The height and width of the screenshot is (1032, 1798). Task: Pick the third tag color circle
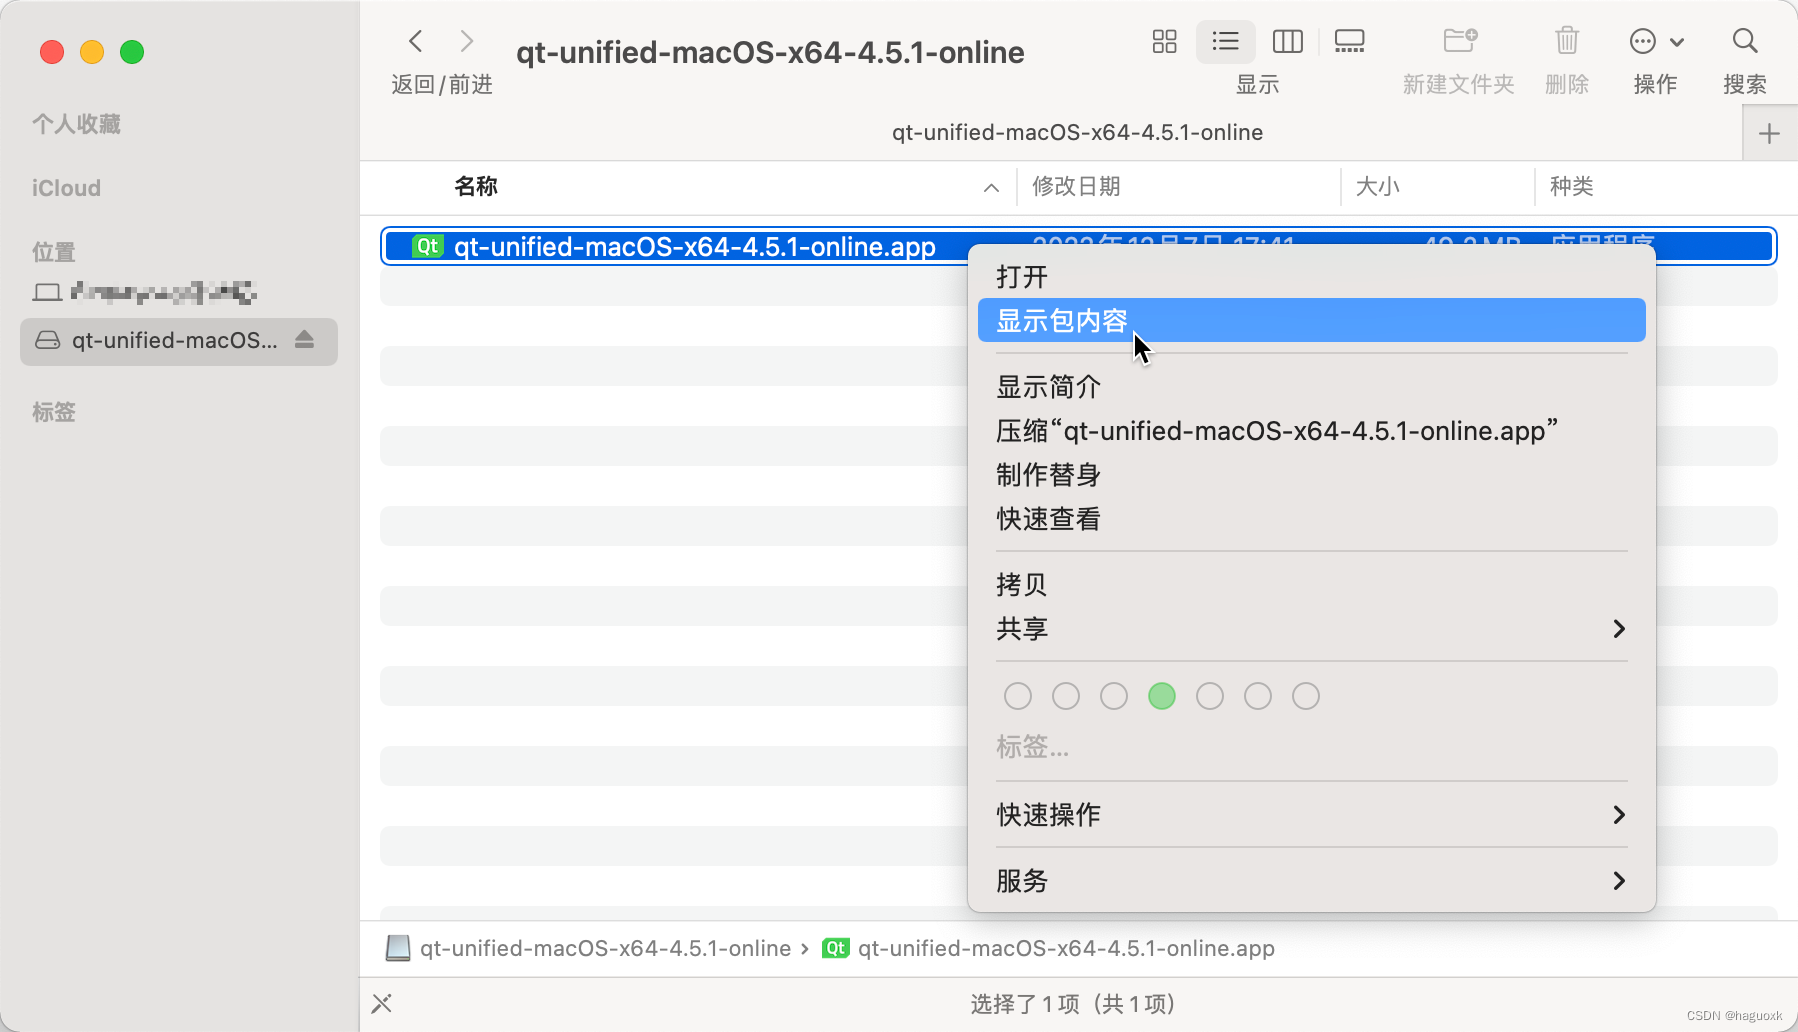(1114, 696)
